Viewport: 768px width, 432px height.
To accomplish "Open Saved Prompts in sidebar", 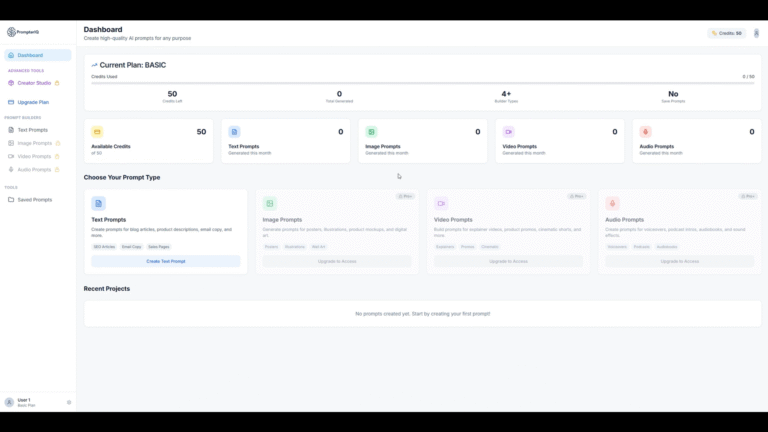I will [34, 200].
